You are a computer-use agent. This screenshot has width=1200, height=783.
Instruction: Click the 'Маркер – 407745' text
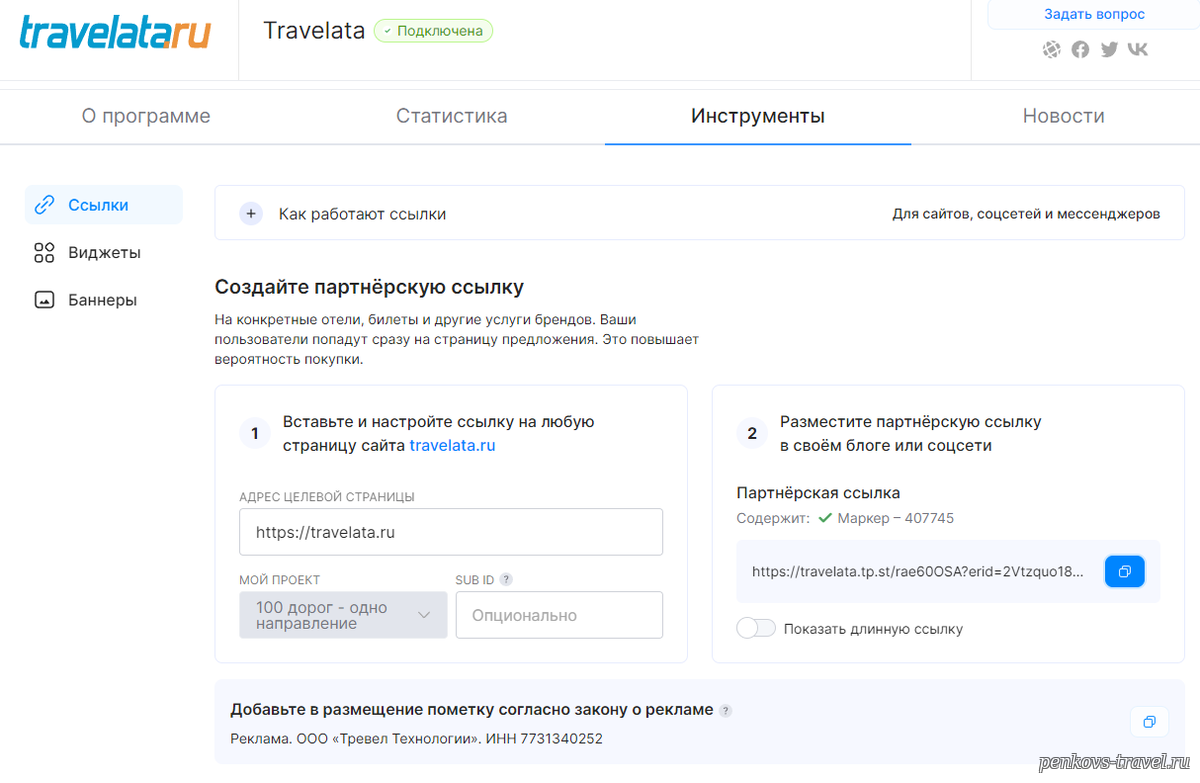coord(896,518)
